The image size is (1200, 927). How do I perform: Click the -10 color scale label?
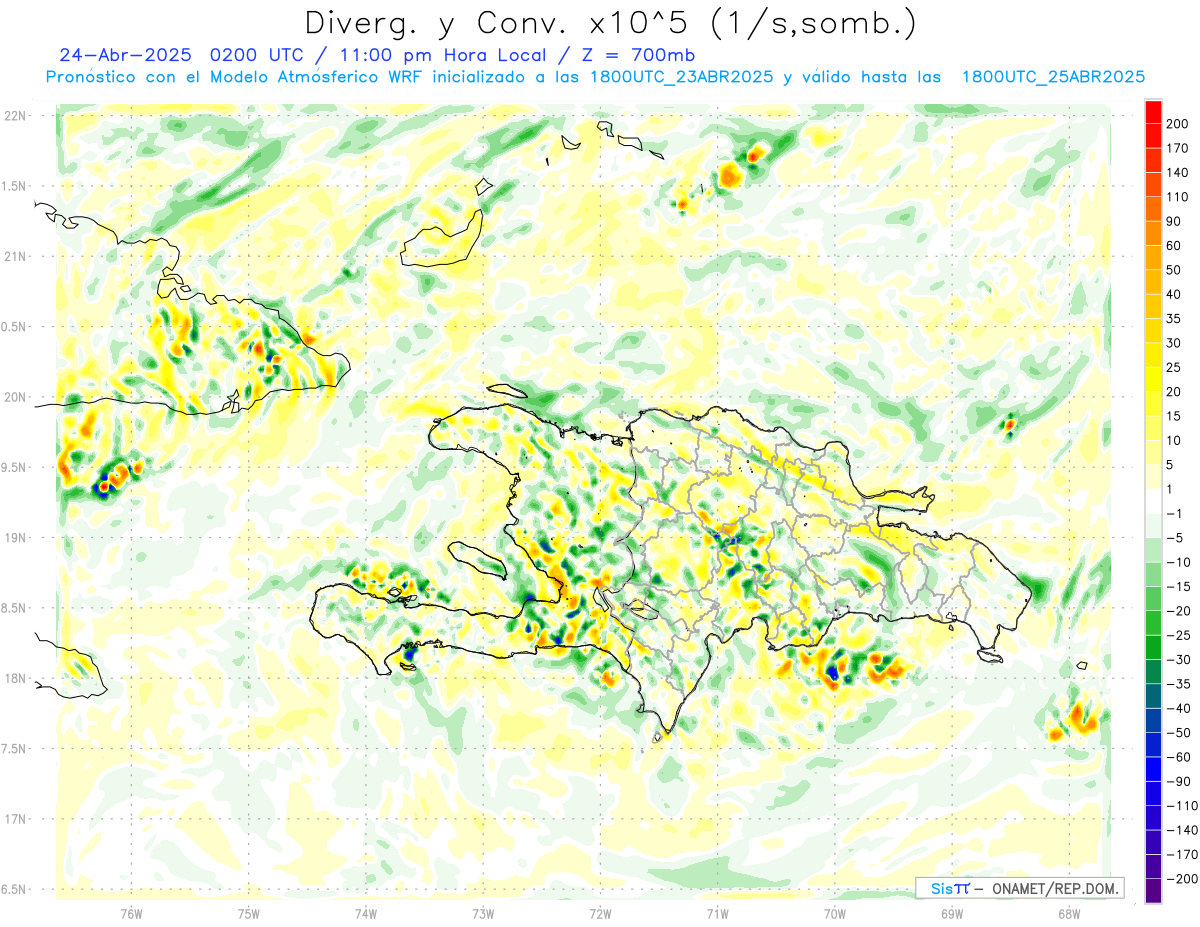1177,562
